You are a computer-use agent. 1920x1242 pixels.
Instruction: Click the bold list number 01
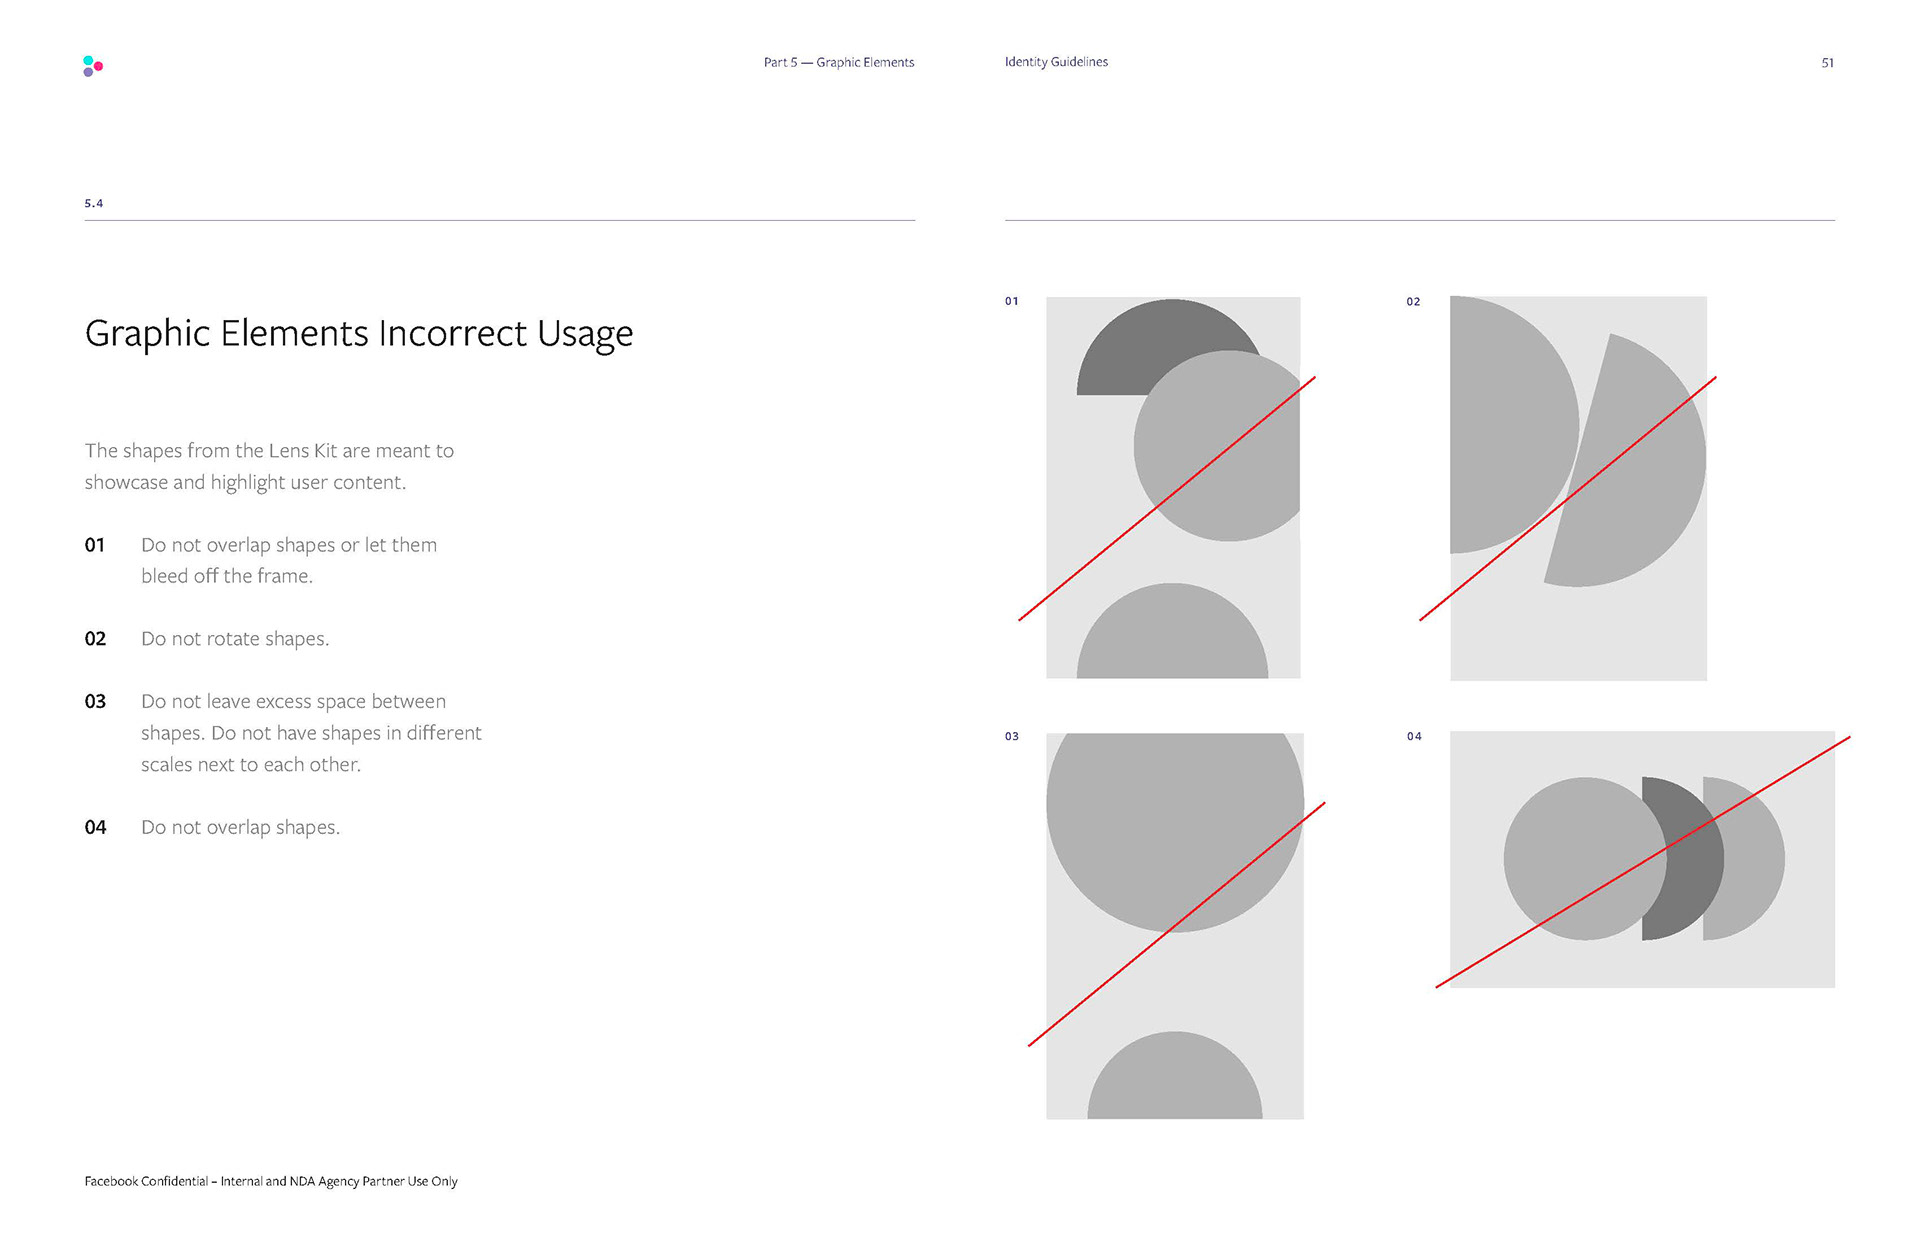[x=95, y=545]
